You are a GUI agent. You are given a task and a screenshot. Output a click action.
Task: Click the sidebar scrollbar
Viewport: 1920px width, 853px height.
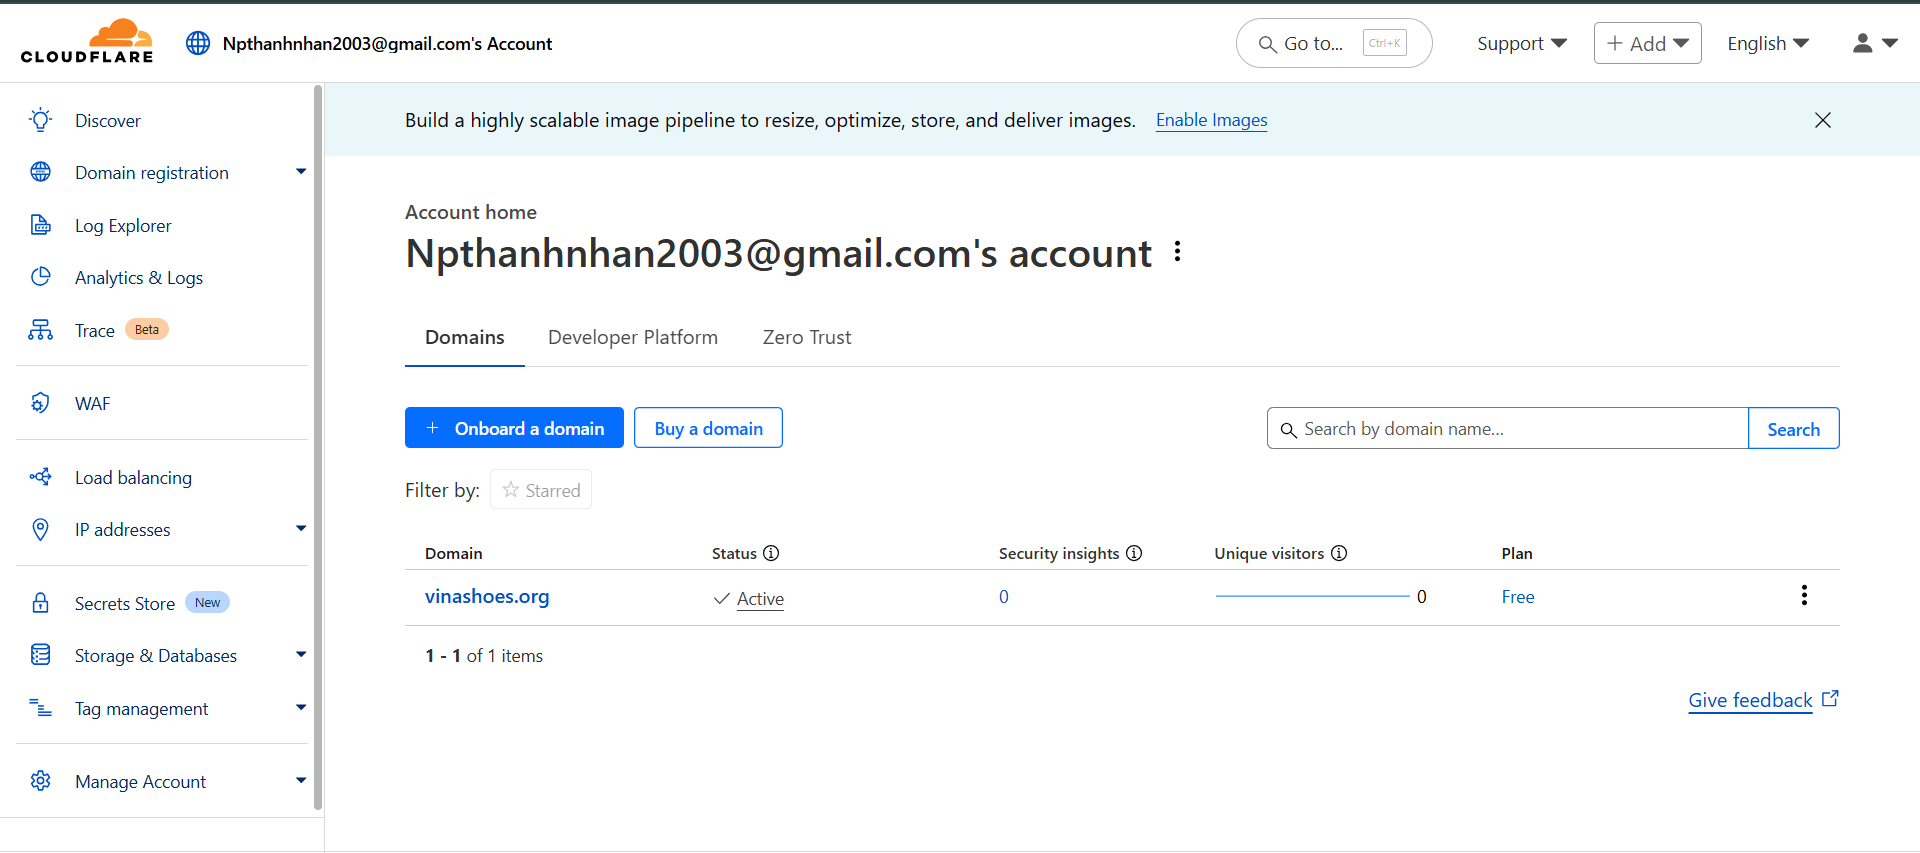[318, 448]
